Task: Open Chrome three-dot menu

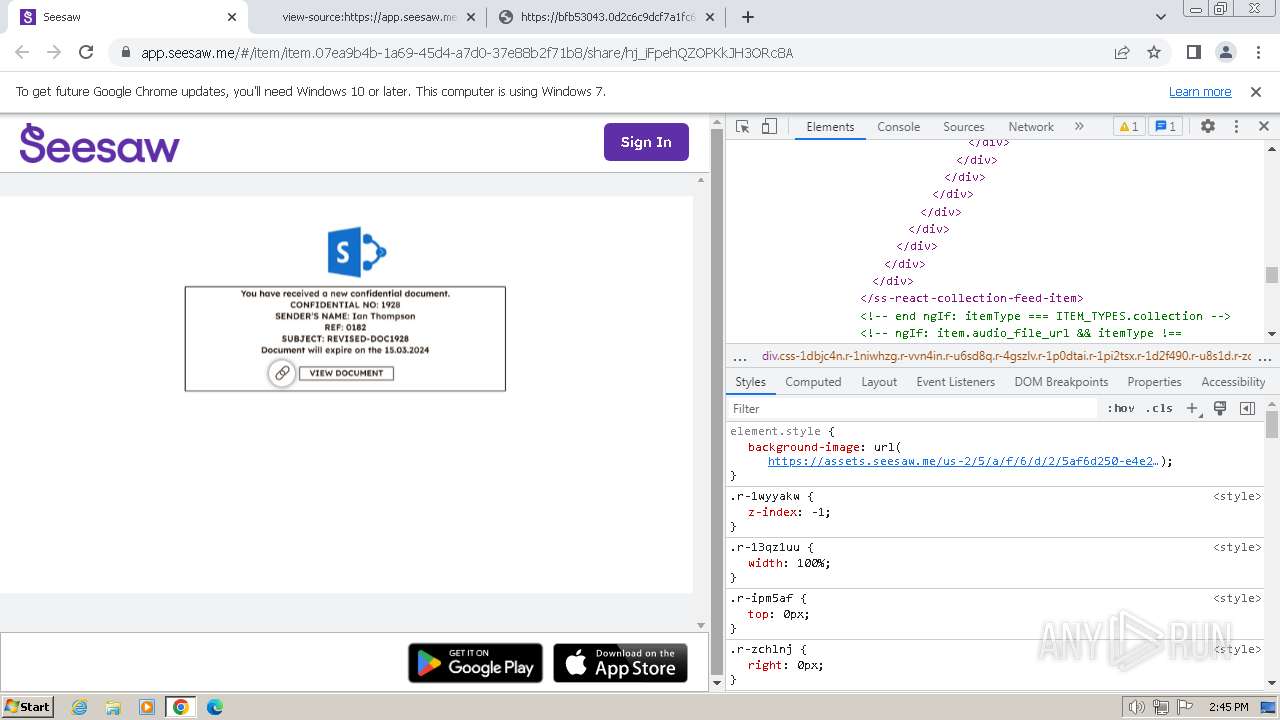Action: [x=1258, y=52]
